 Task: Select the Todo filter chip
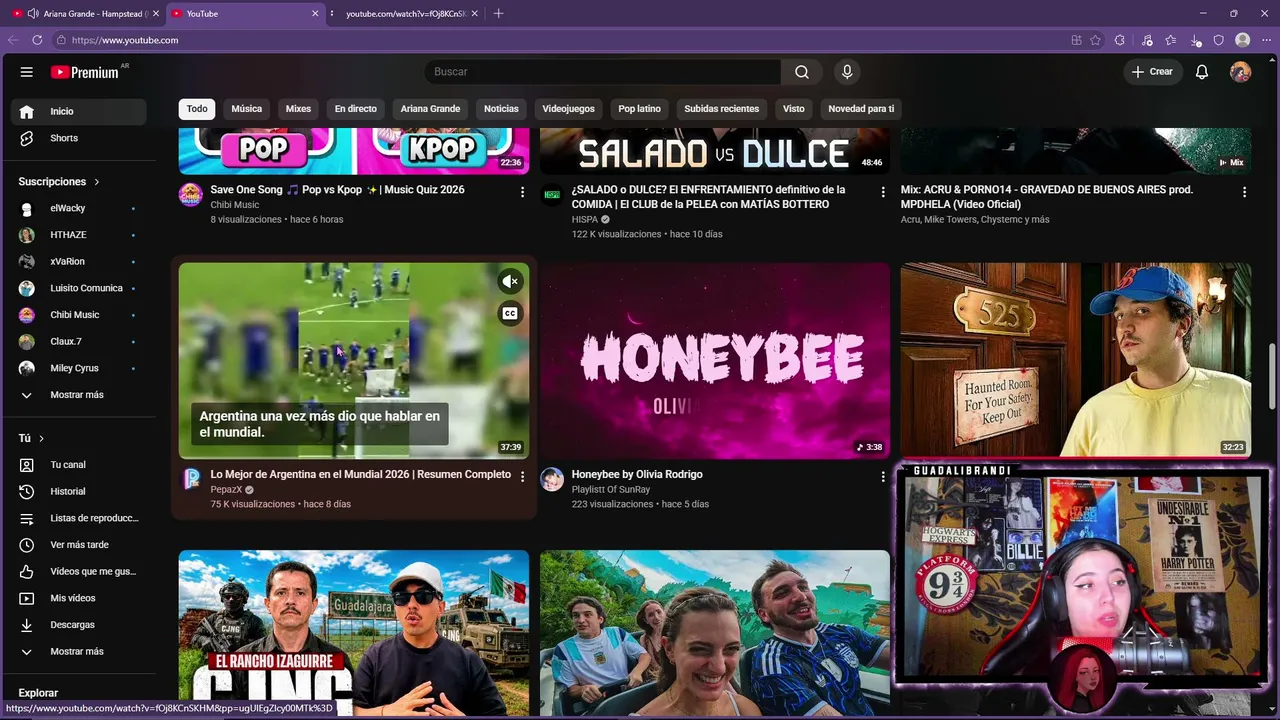(x=197, y=109)
